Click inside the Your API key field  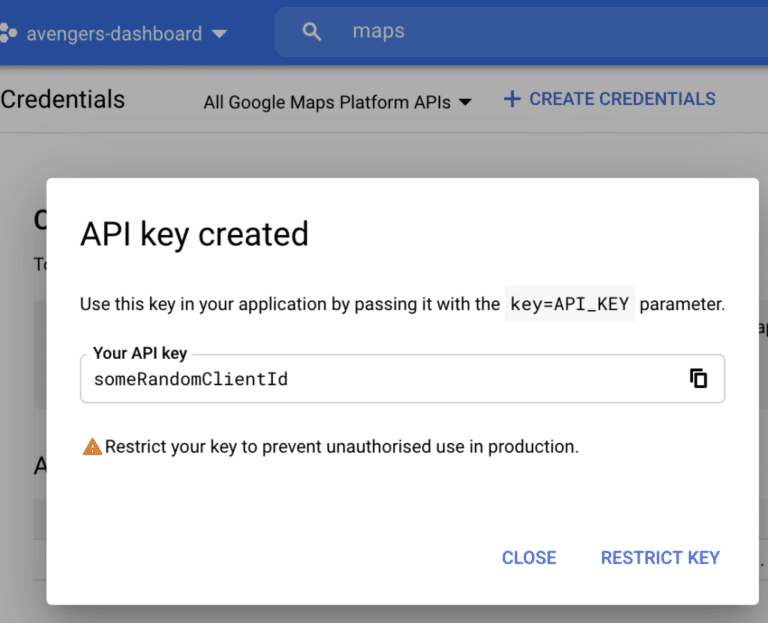402,379
